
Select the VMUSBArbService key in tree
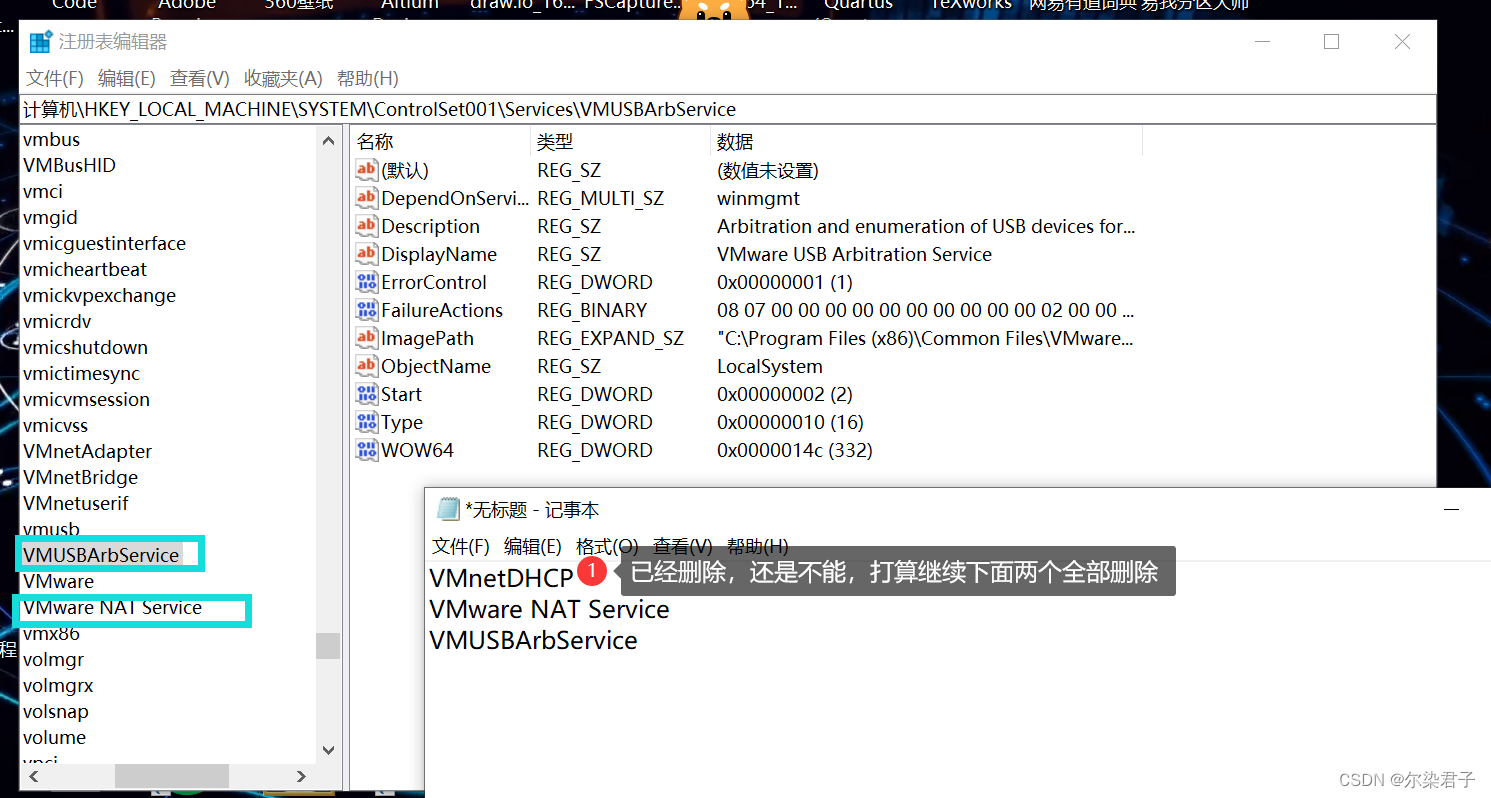pos(101,555)
